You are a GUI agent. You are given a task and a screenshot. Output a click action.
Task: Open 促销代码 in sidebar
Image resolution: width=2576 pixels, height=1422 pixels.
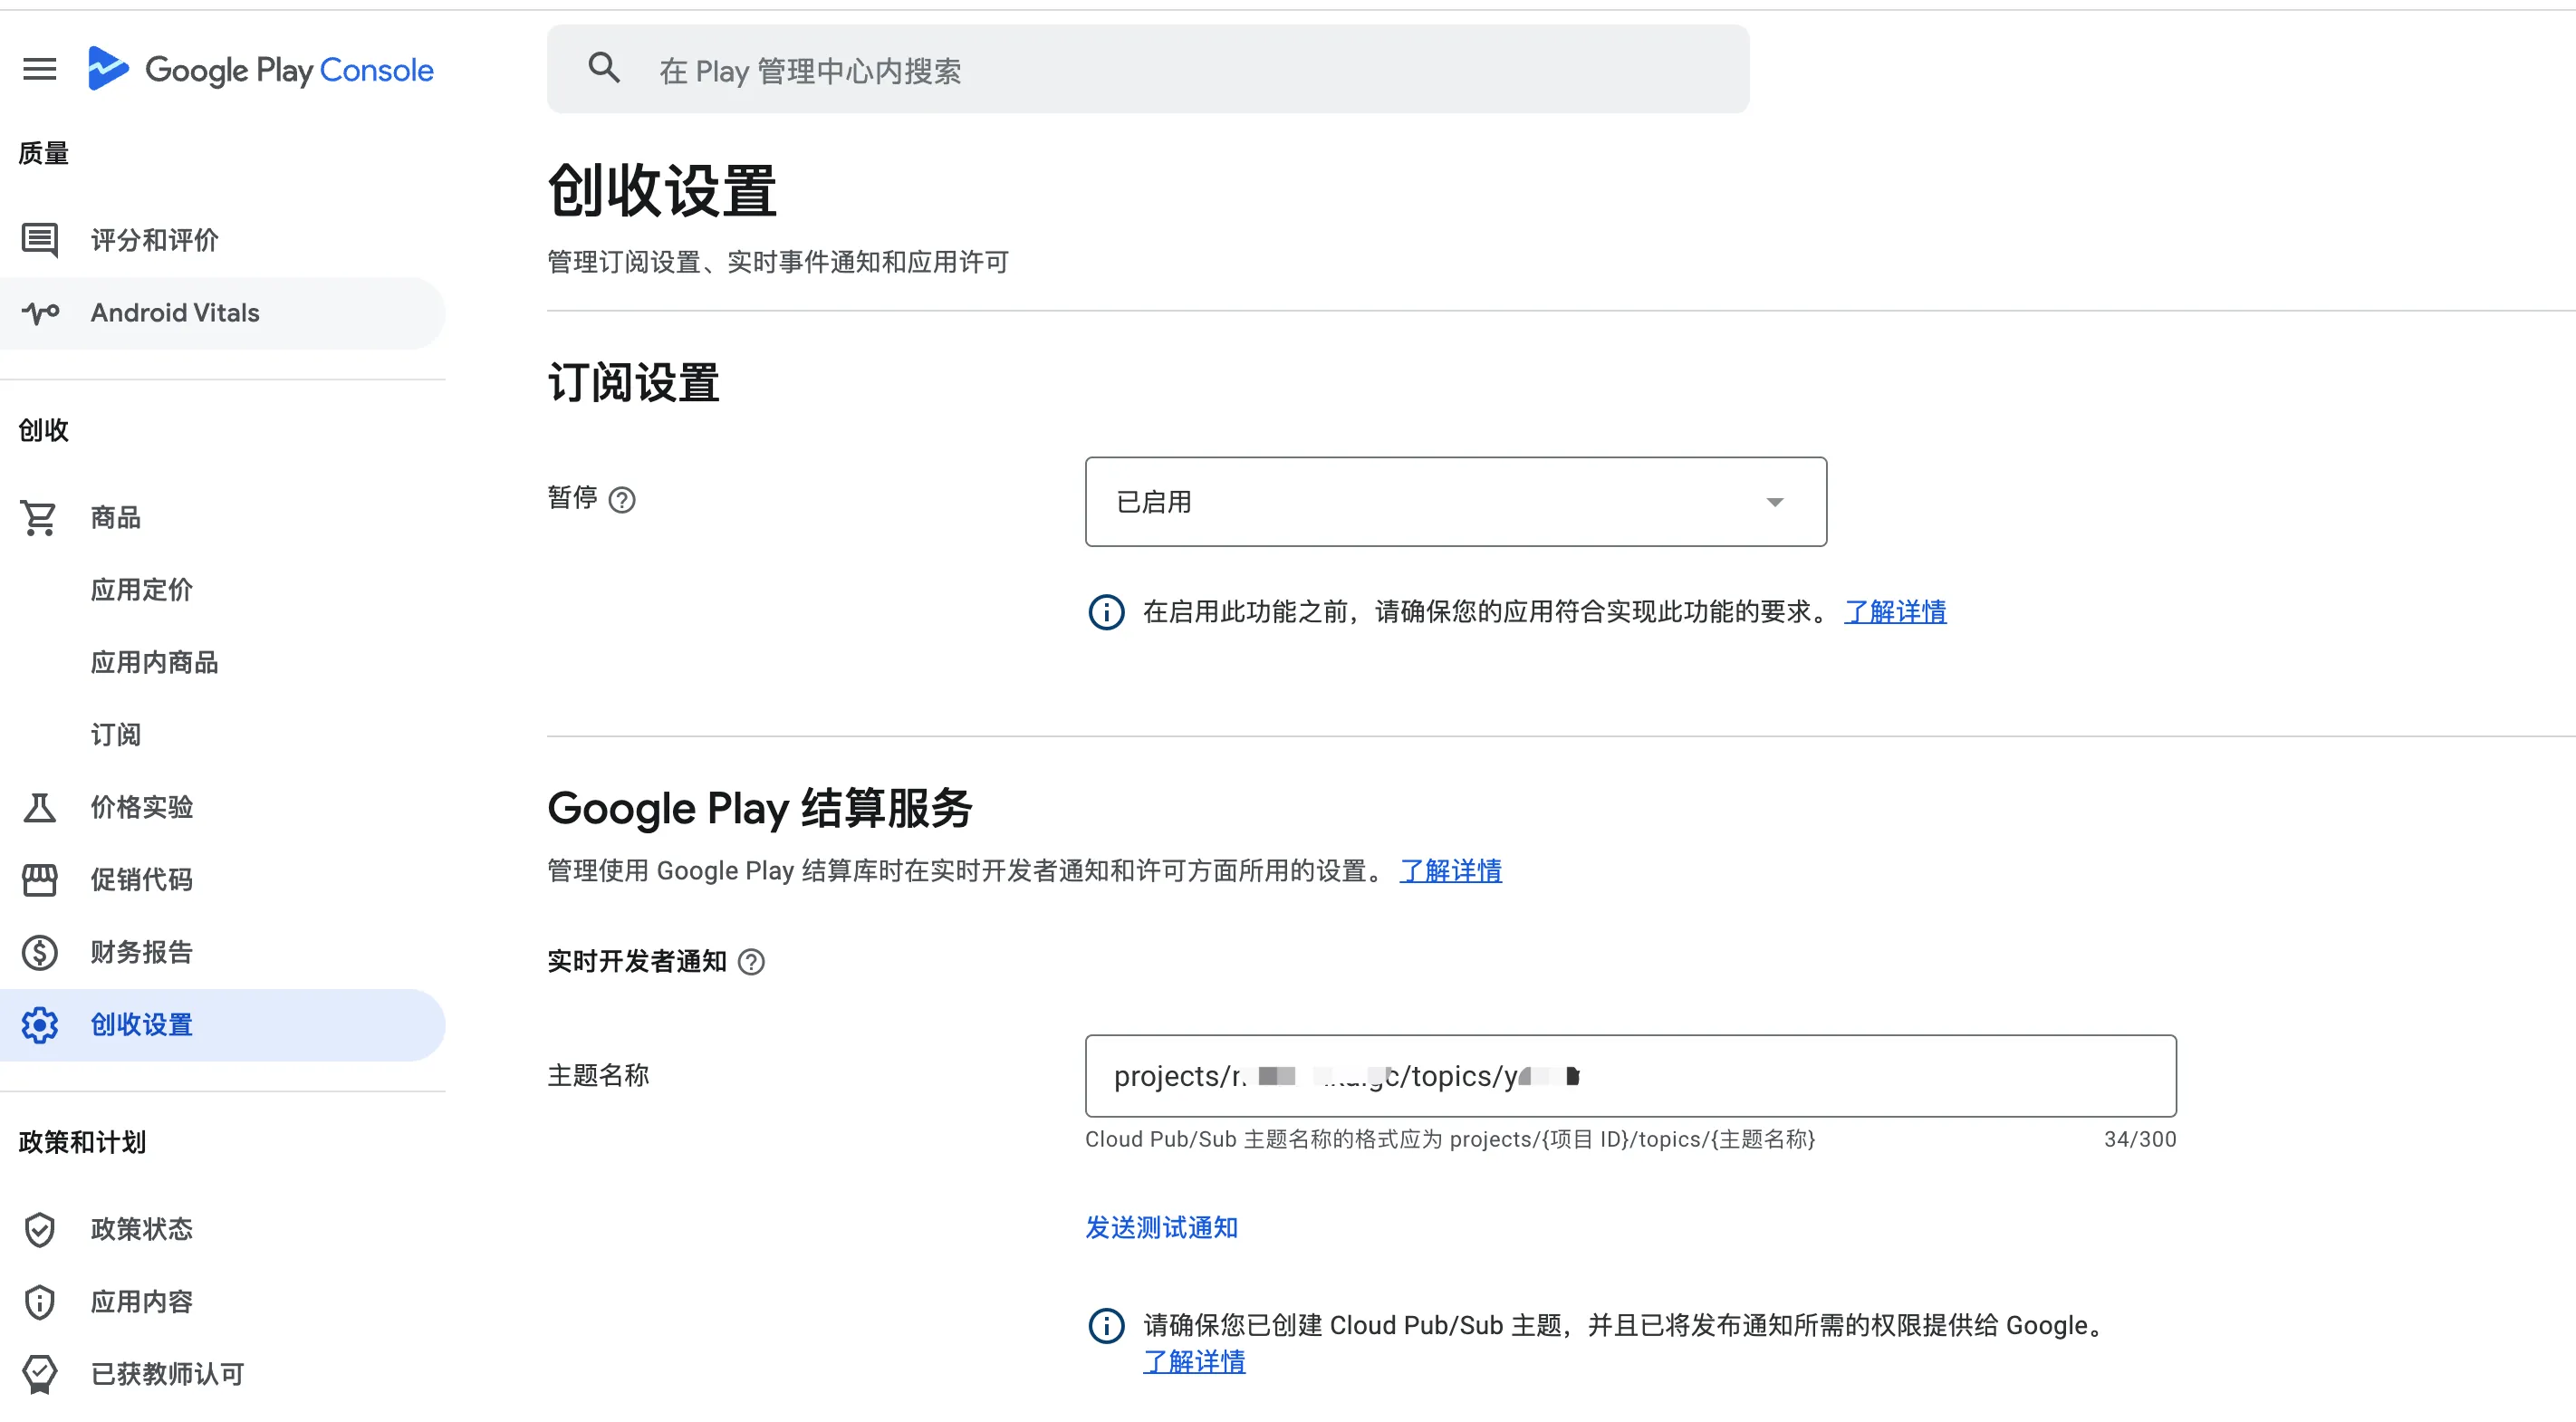pyautogui.click(x=222, y=880)
